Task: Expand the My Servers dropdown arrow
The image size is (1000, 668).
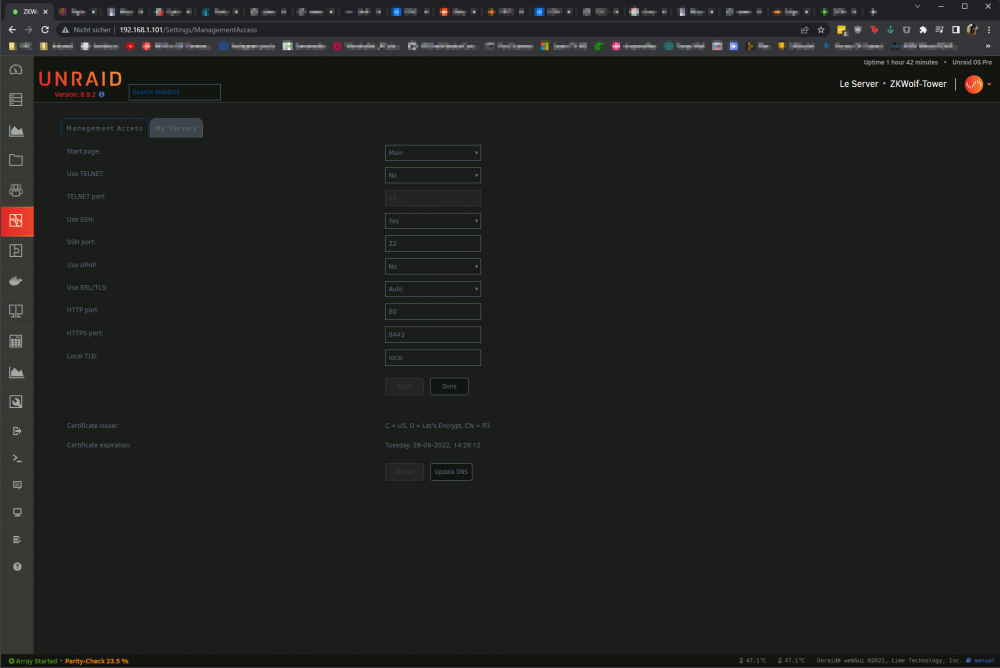Action: tap(989, 85)
